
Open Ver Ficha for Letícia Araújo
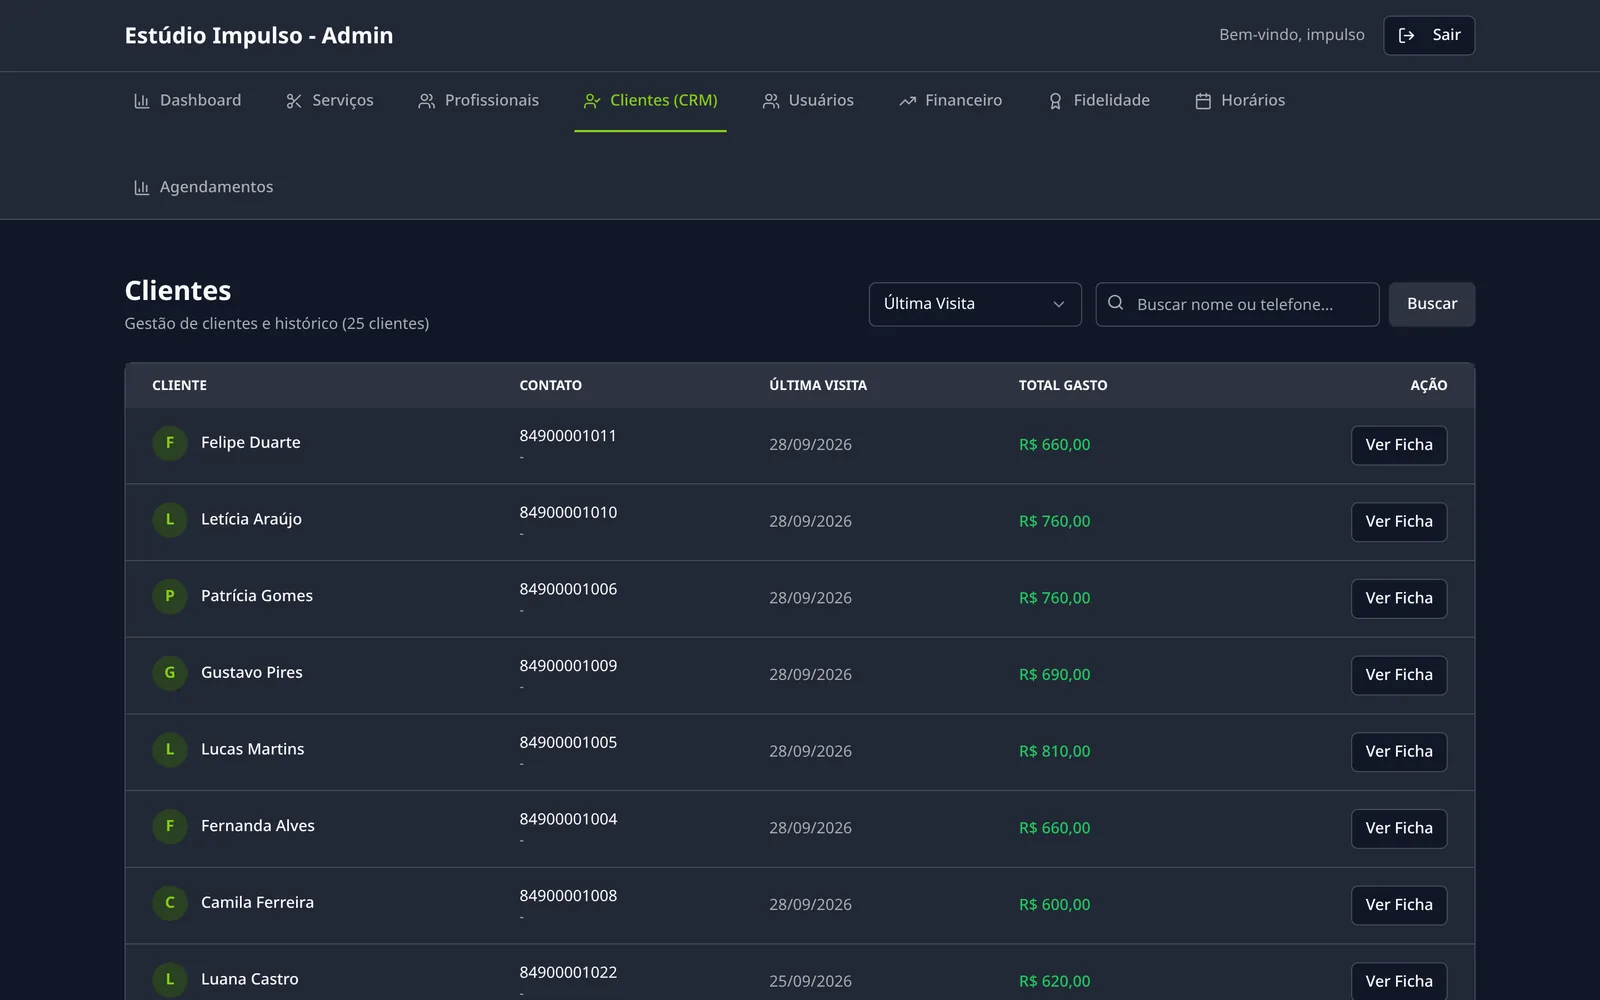click(x=1399, y=522)
